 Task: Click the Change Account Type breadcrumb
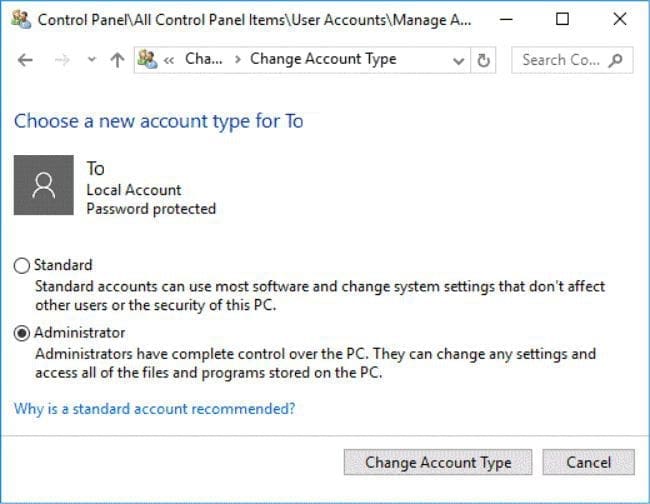323,60
